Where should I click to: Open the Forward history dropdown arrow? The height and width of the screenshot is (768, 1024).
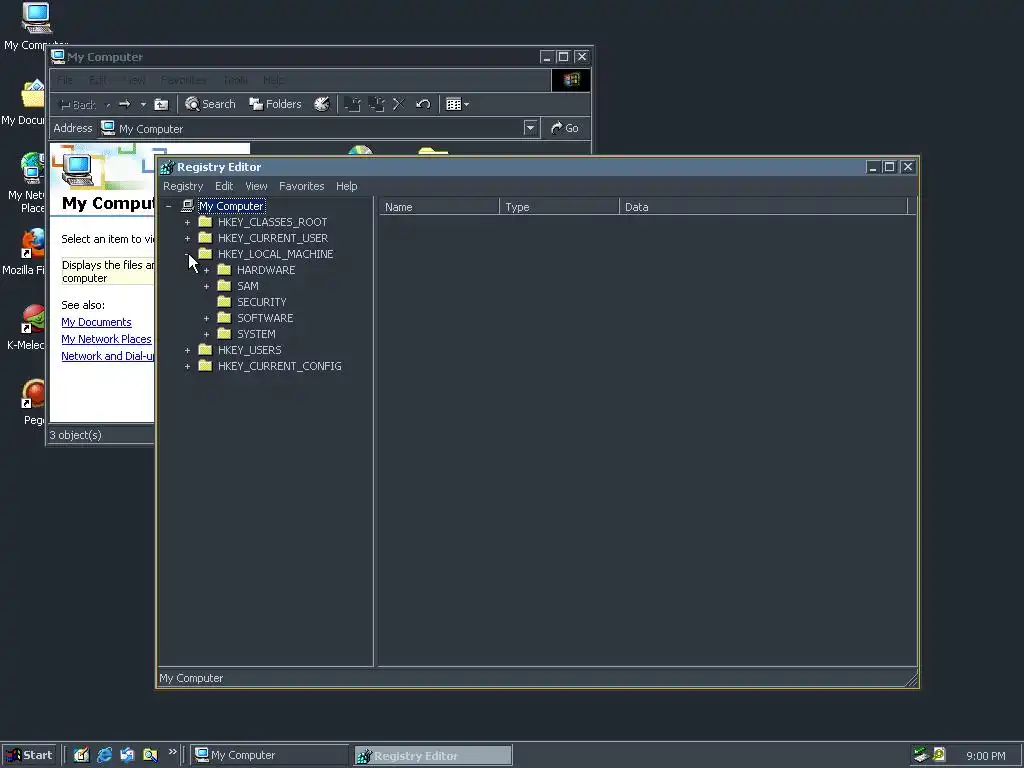click(143, 104)
